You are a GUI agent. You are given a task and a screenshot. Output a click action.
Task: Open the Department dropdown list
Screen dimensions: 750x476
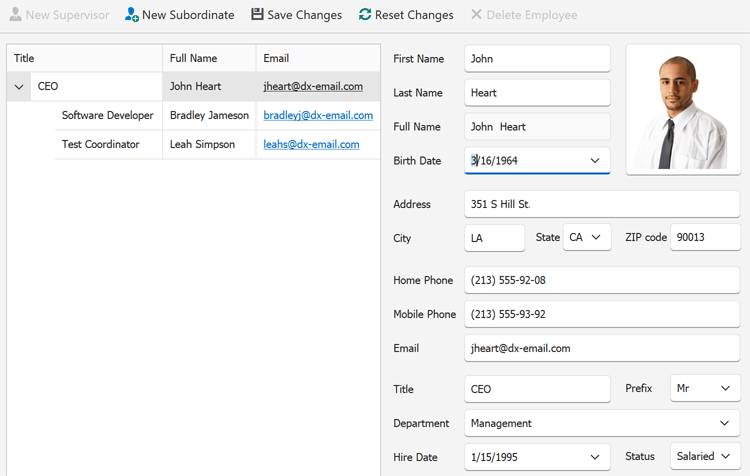[725, 423]
